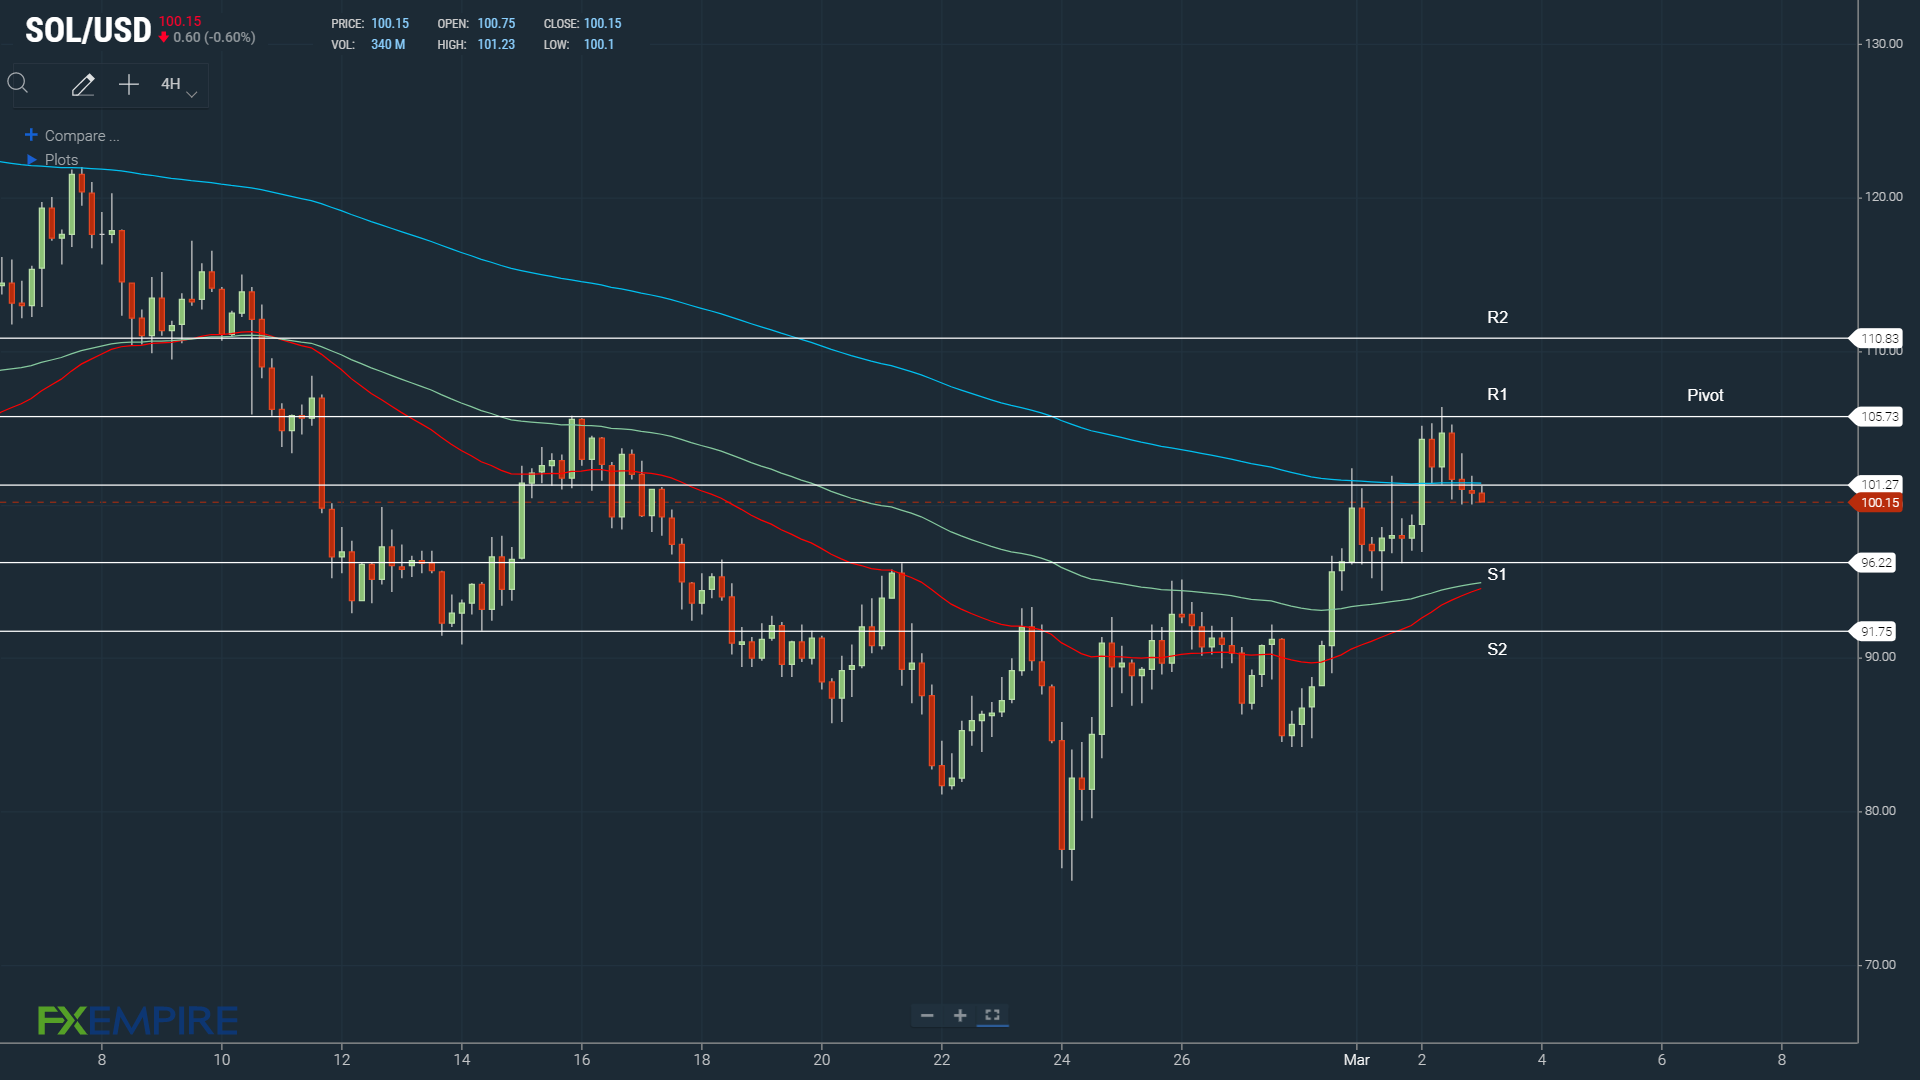This screenshot has height=1080, width=1920.
Task: Select the pencil drawing tool
Action: pos(83,85)
